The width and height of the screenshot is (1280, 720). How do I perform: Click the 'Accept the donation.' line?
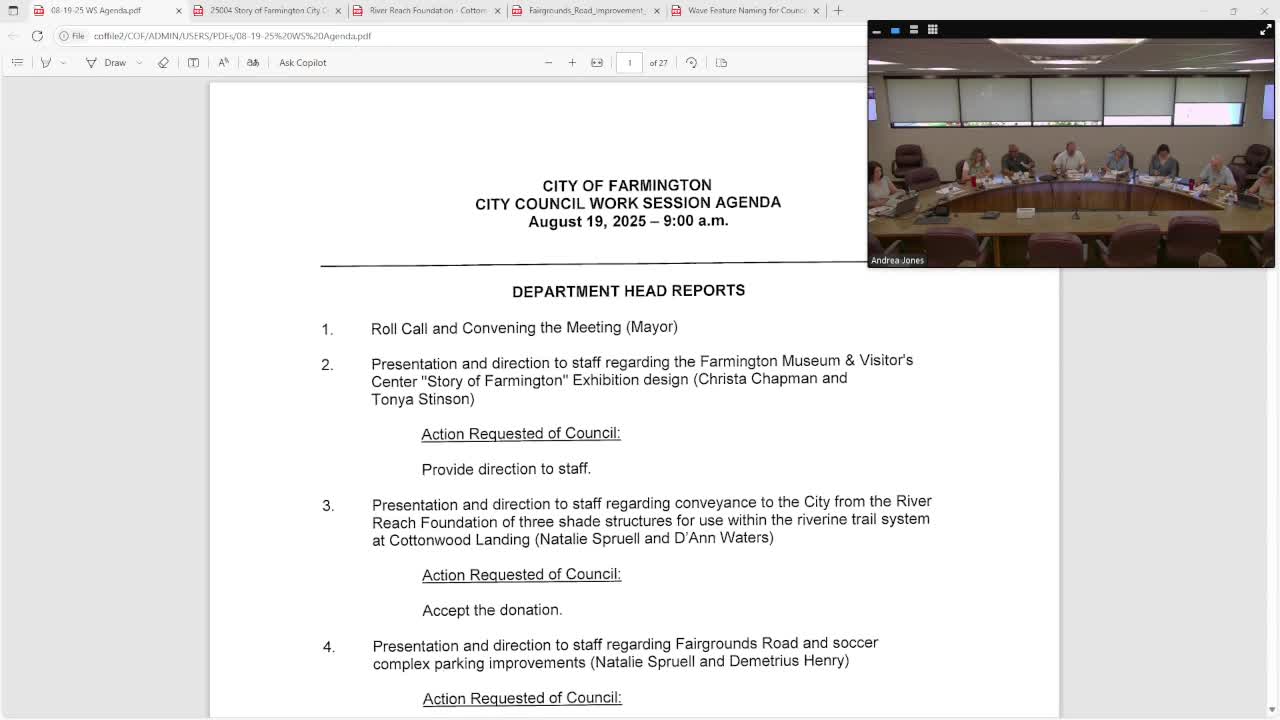pos(492,610)
